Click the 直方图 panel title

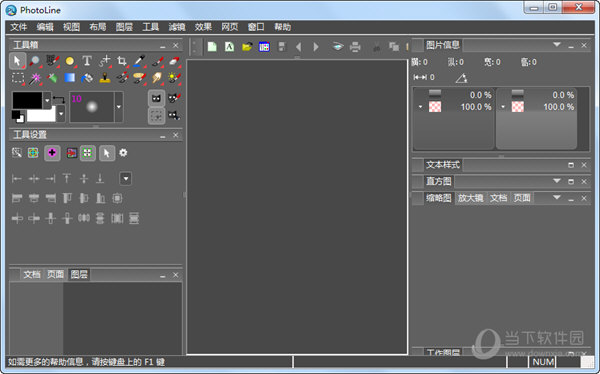coord(439,181)
